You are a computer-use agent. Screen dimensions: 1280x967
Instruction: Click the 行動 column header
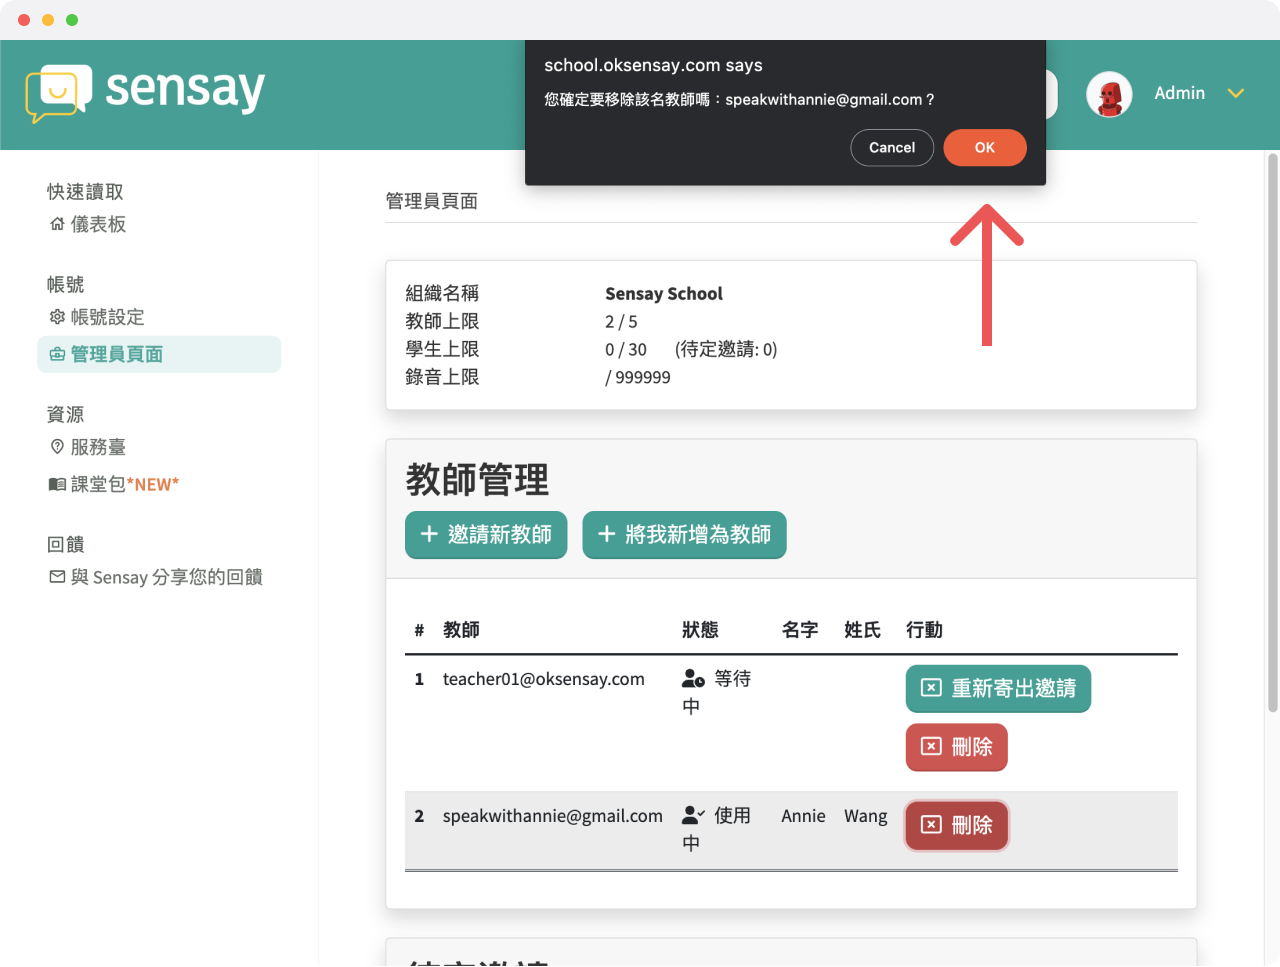[x=924, y=630]
